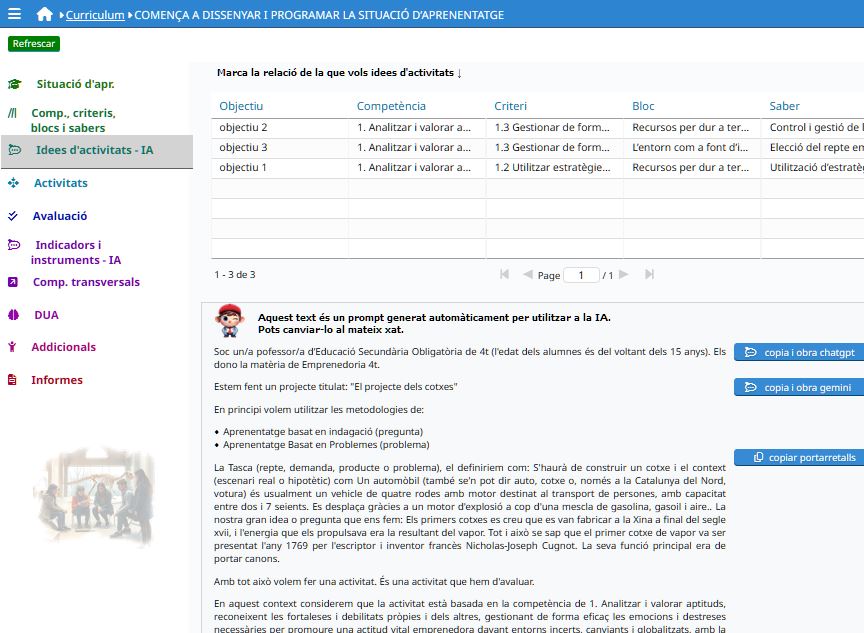Click the Avaluació double-check icon

click(x=13, y=216)
